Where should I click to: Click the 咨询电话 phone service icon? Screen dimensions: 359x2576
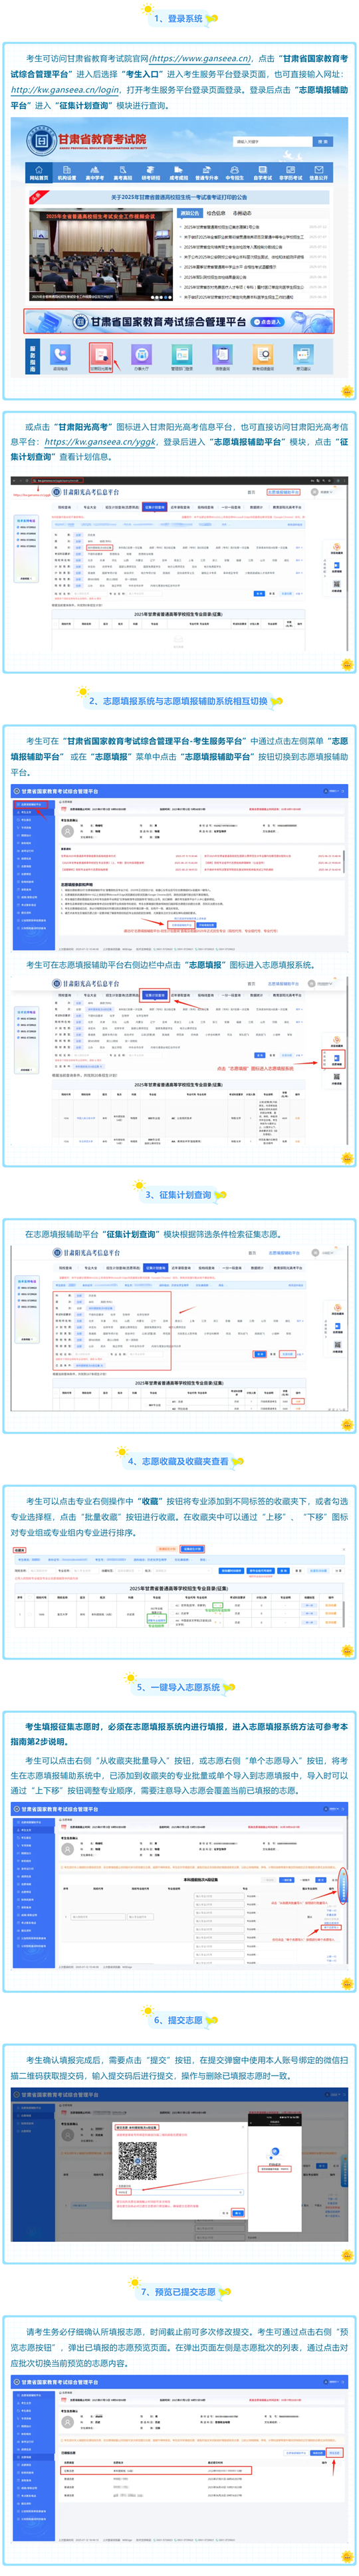click(x=60, y=354)
